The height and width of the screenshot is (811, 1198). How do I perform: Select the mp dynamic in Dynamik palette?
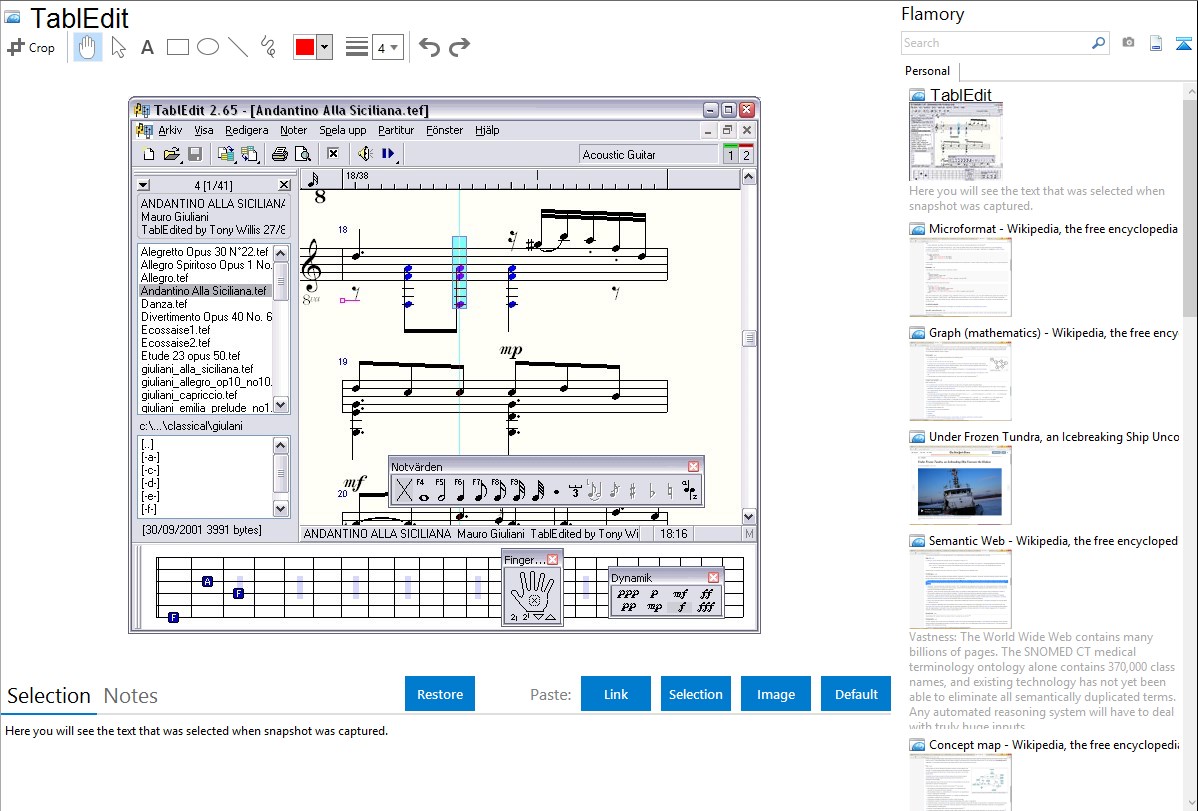(654, 607)
